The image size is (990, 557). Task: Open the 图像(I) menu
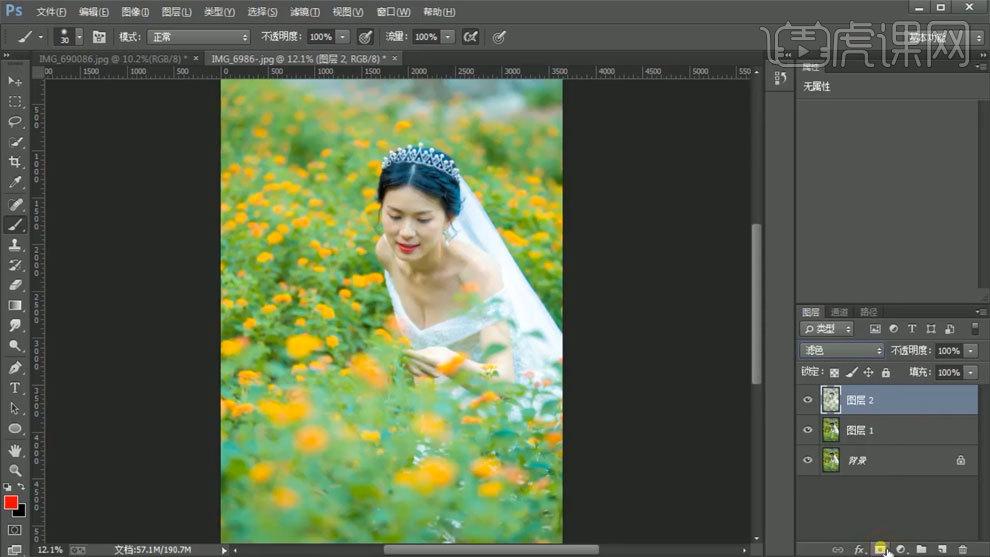(135, 12)
